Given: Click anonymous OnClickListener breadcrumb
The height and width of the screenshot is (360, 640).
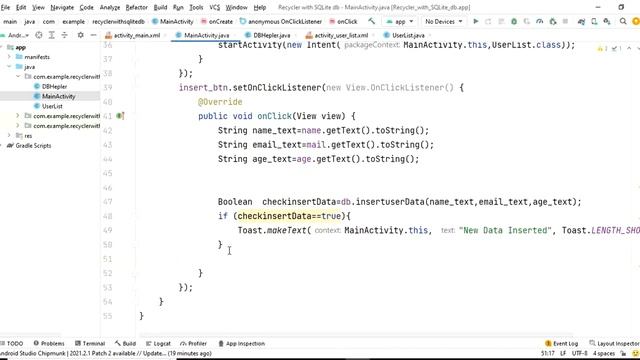Looking at the screenshot, I should (x=281, y=21).
